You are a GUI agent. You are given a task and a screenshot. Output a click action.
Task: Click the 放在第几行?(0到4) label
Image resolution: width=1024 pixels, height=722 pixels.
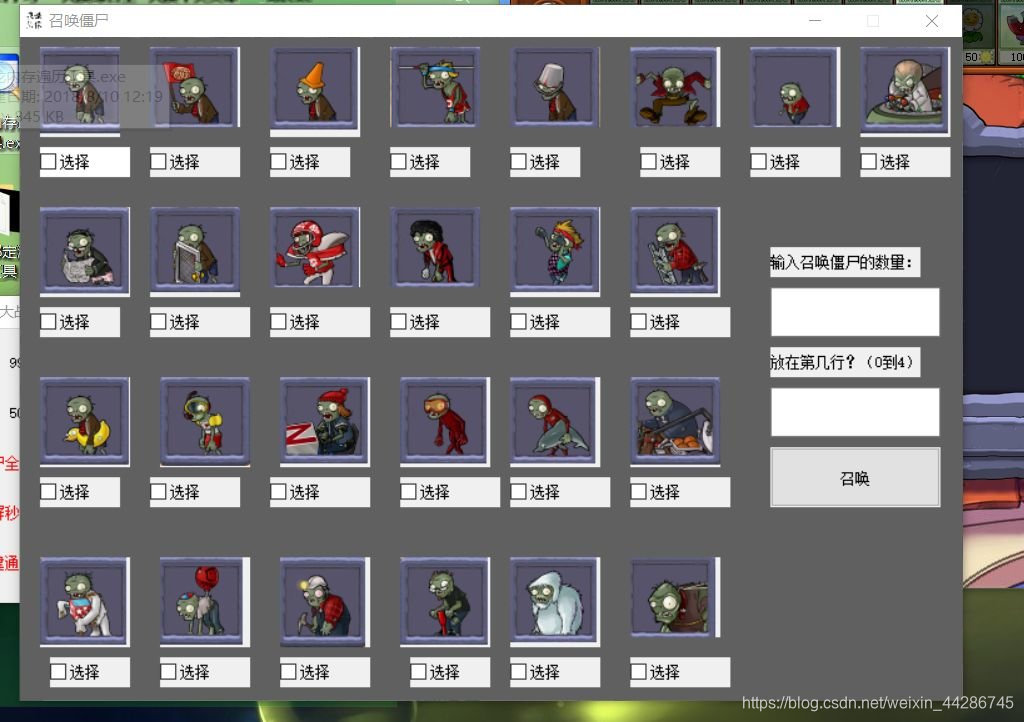pyautogui.click(x=845, y=362)
